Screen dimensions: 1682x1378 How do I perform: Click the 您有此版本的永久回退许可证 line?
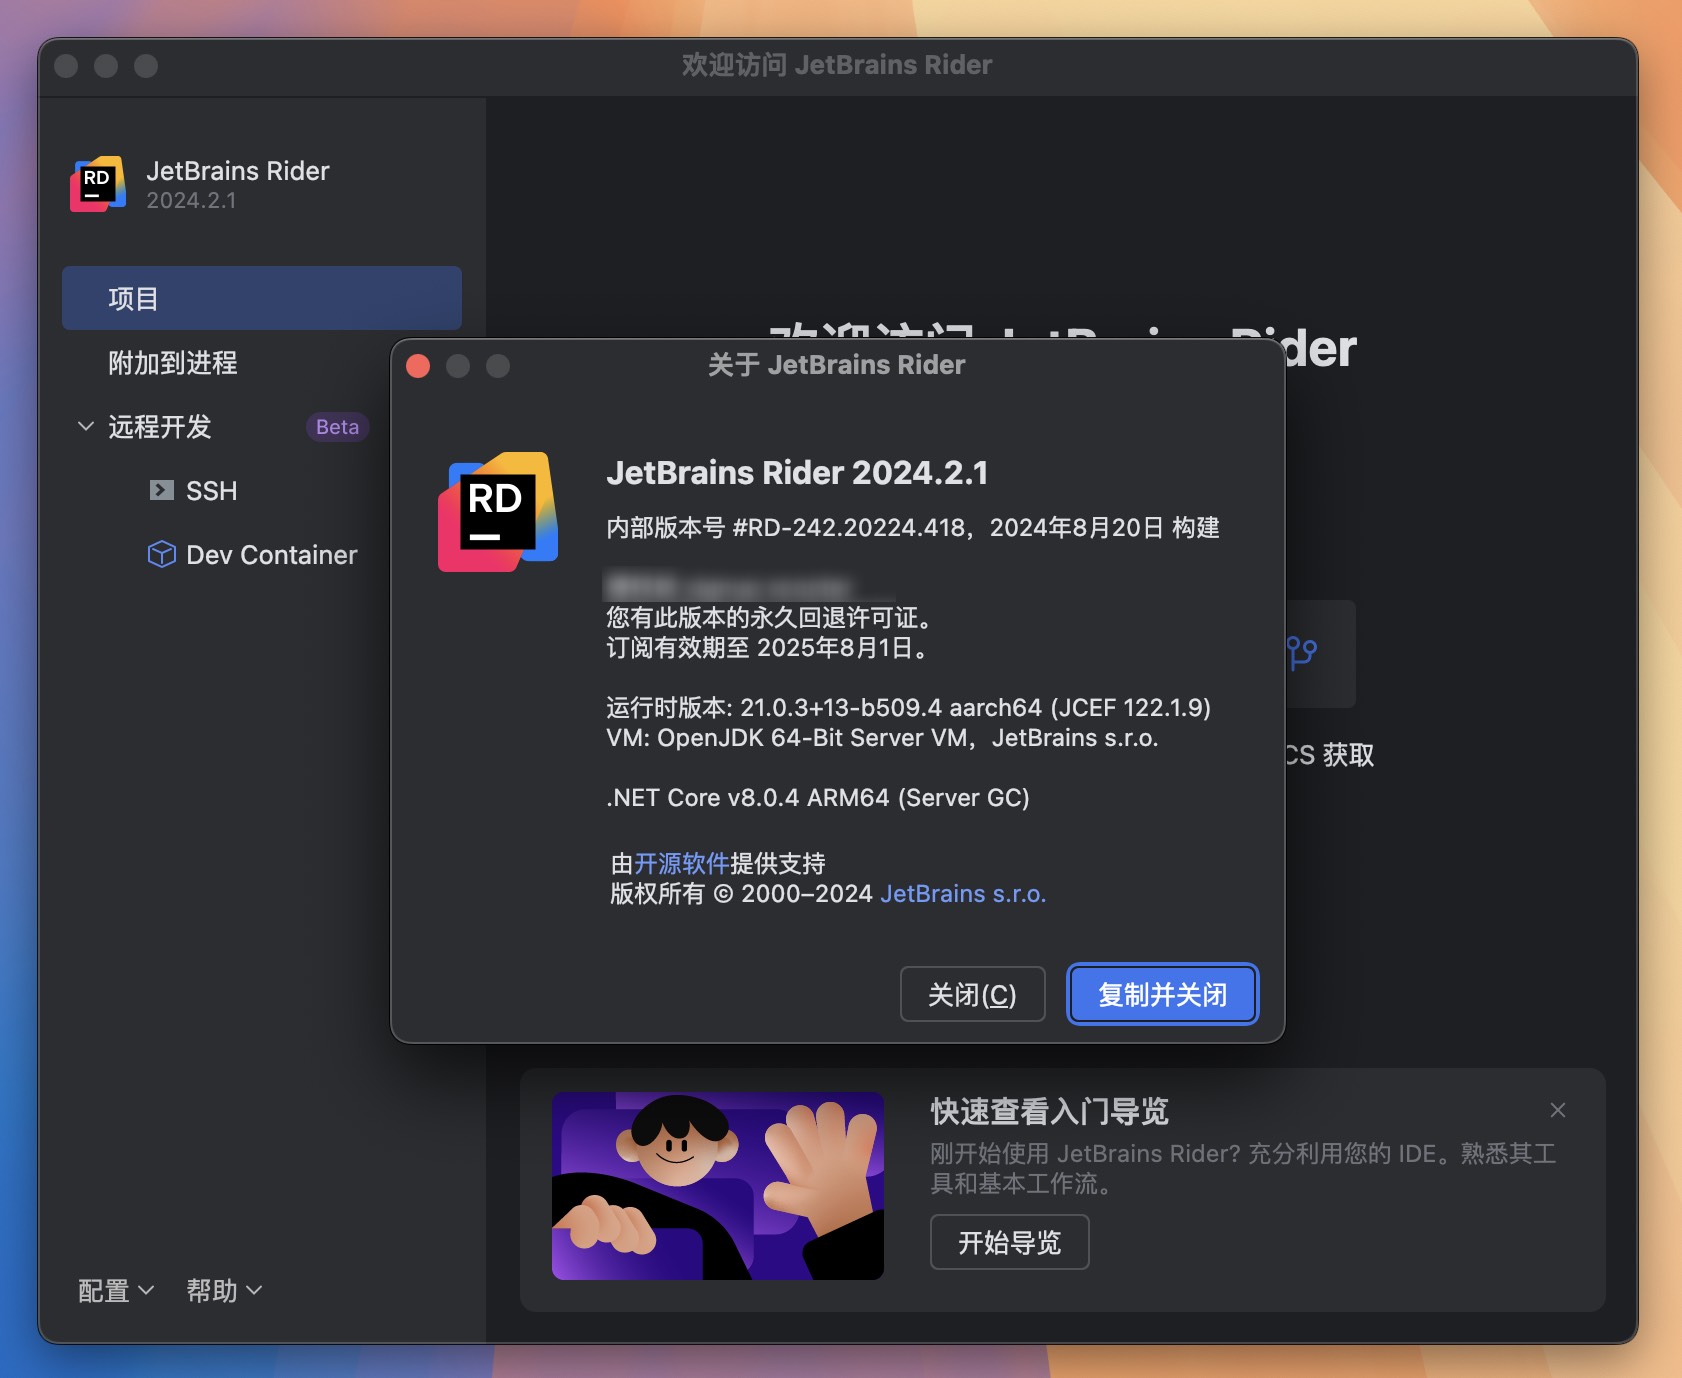click(769, 617)
